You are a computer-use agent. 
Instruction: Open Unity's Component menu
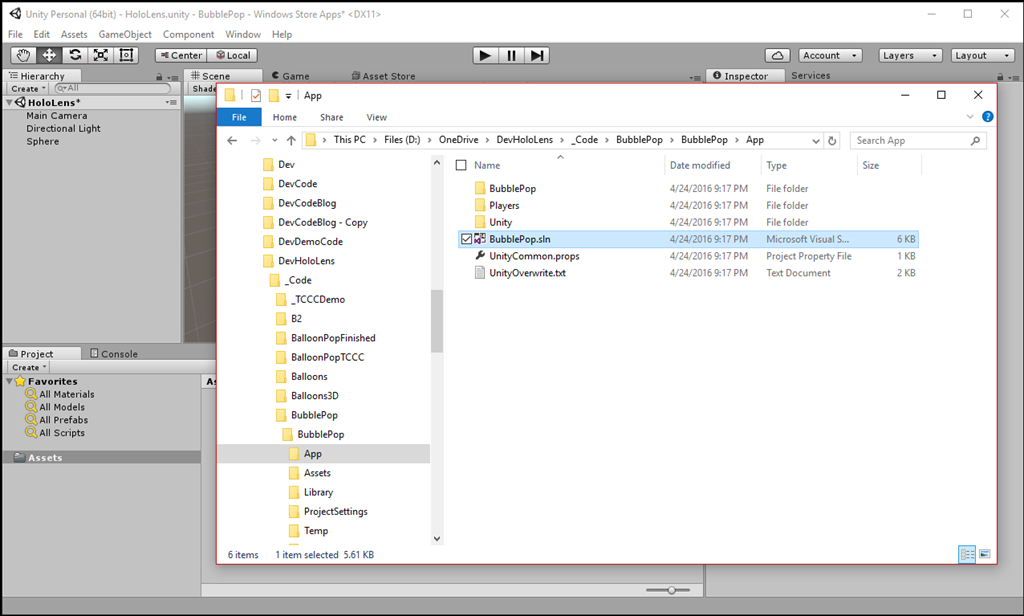point(188,34)
